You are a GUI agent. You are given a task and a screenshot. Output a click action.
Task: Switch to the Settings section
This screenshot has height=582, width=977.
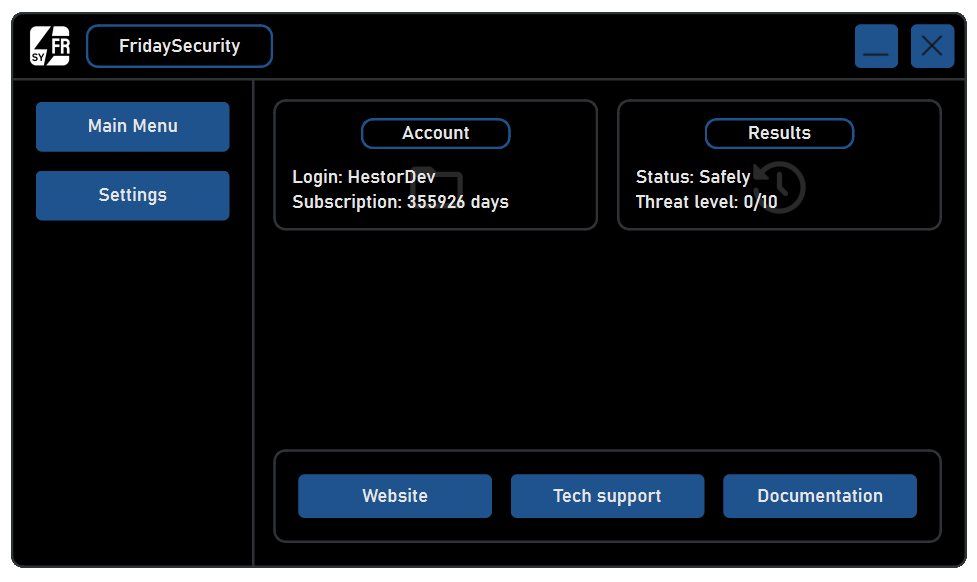point(132,195)
